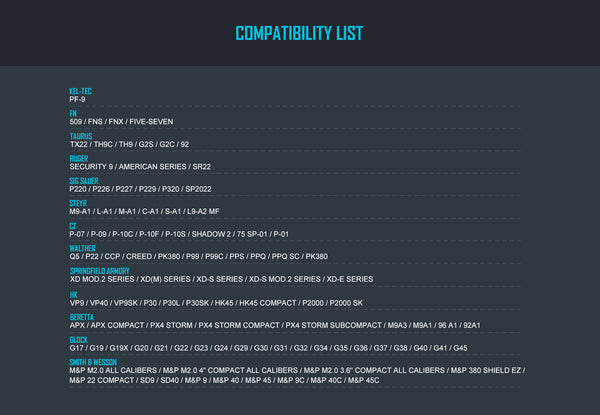Select the SMITH & WESSON brand heading
This screenshot has width=600, height=415.
pos(93,362)
